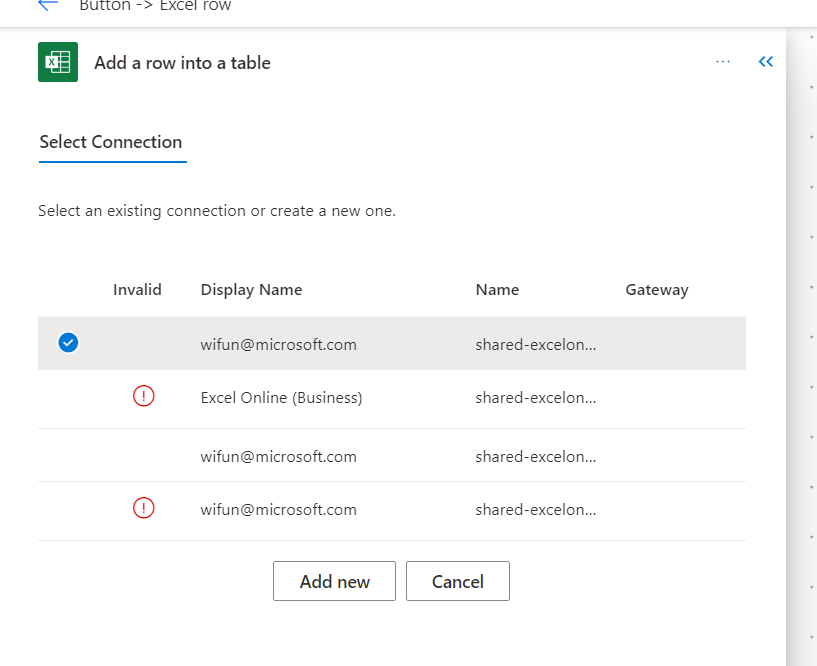Click the Excel icon beside Add a row into a table
Image resolution: width=817 pixels, height=666 pixels.
(x=57, y=62)
